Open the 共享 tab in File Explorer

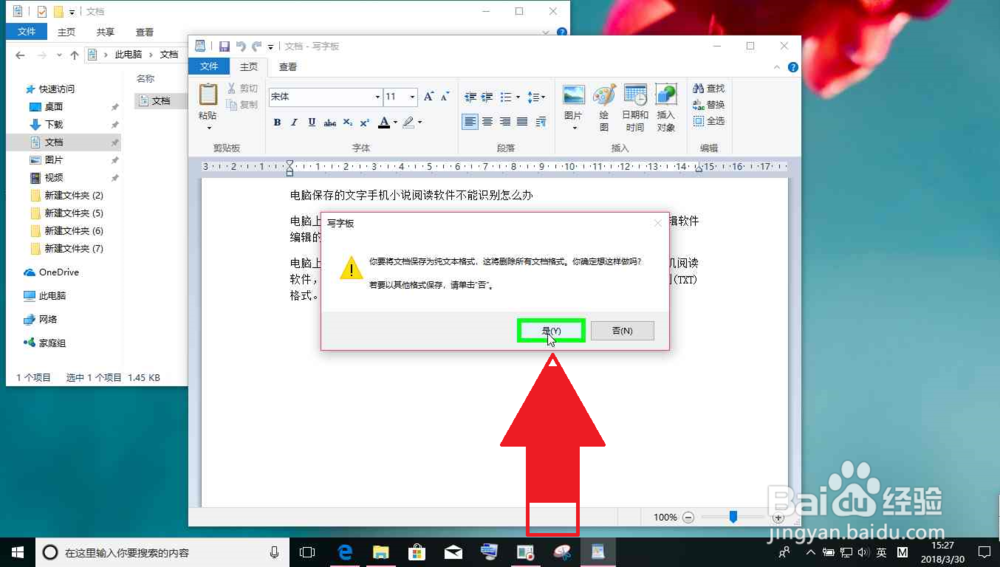point(105,31)
